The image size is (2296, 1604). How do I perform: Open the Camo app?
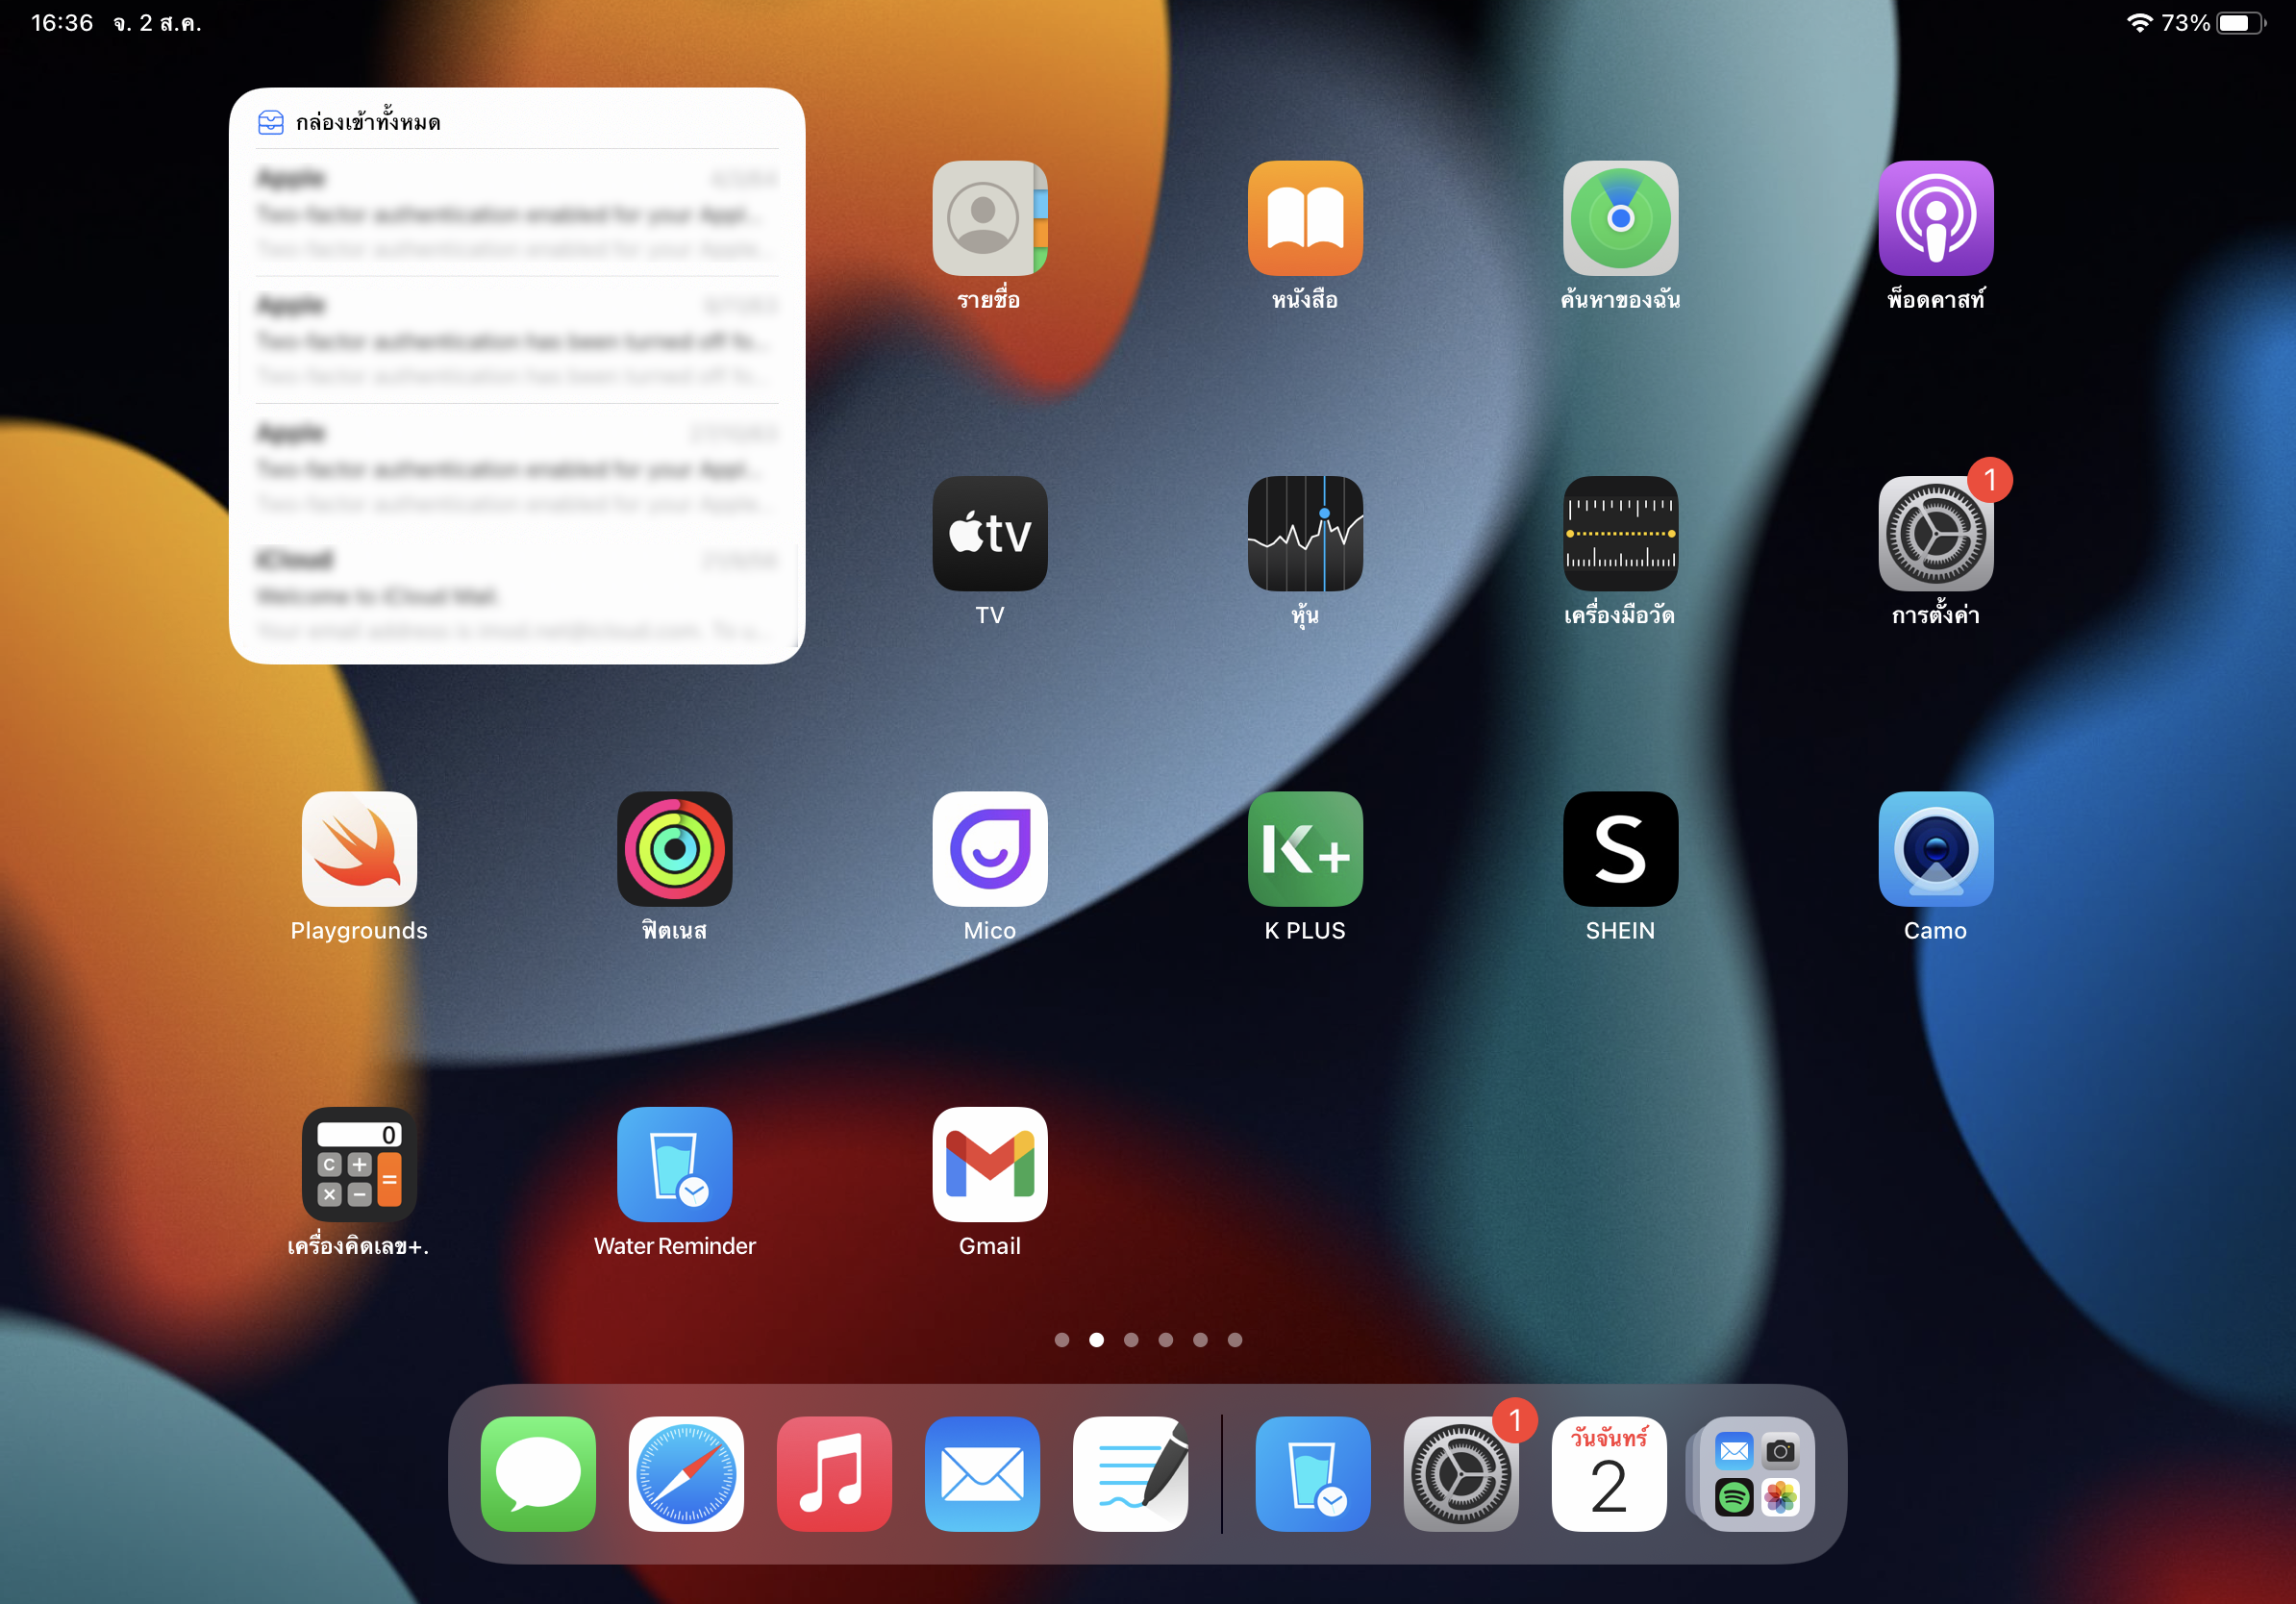[x=1935, y=849]
